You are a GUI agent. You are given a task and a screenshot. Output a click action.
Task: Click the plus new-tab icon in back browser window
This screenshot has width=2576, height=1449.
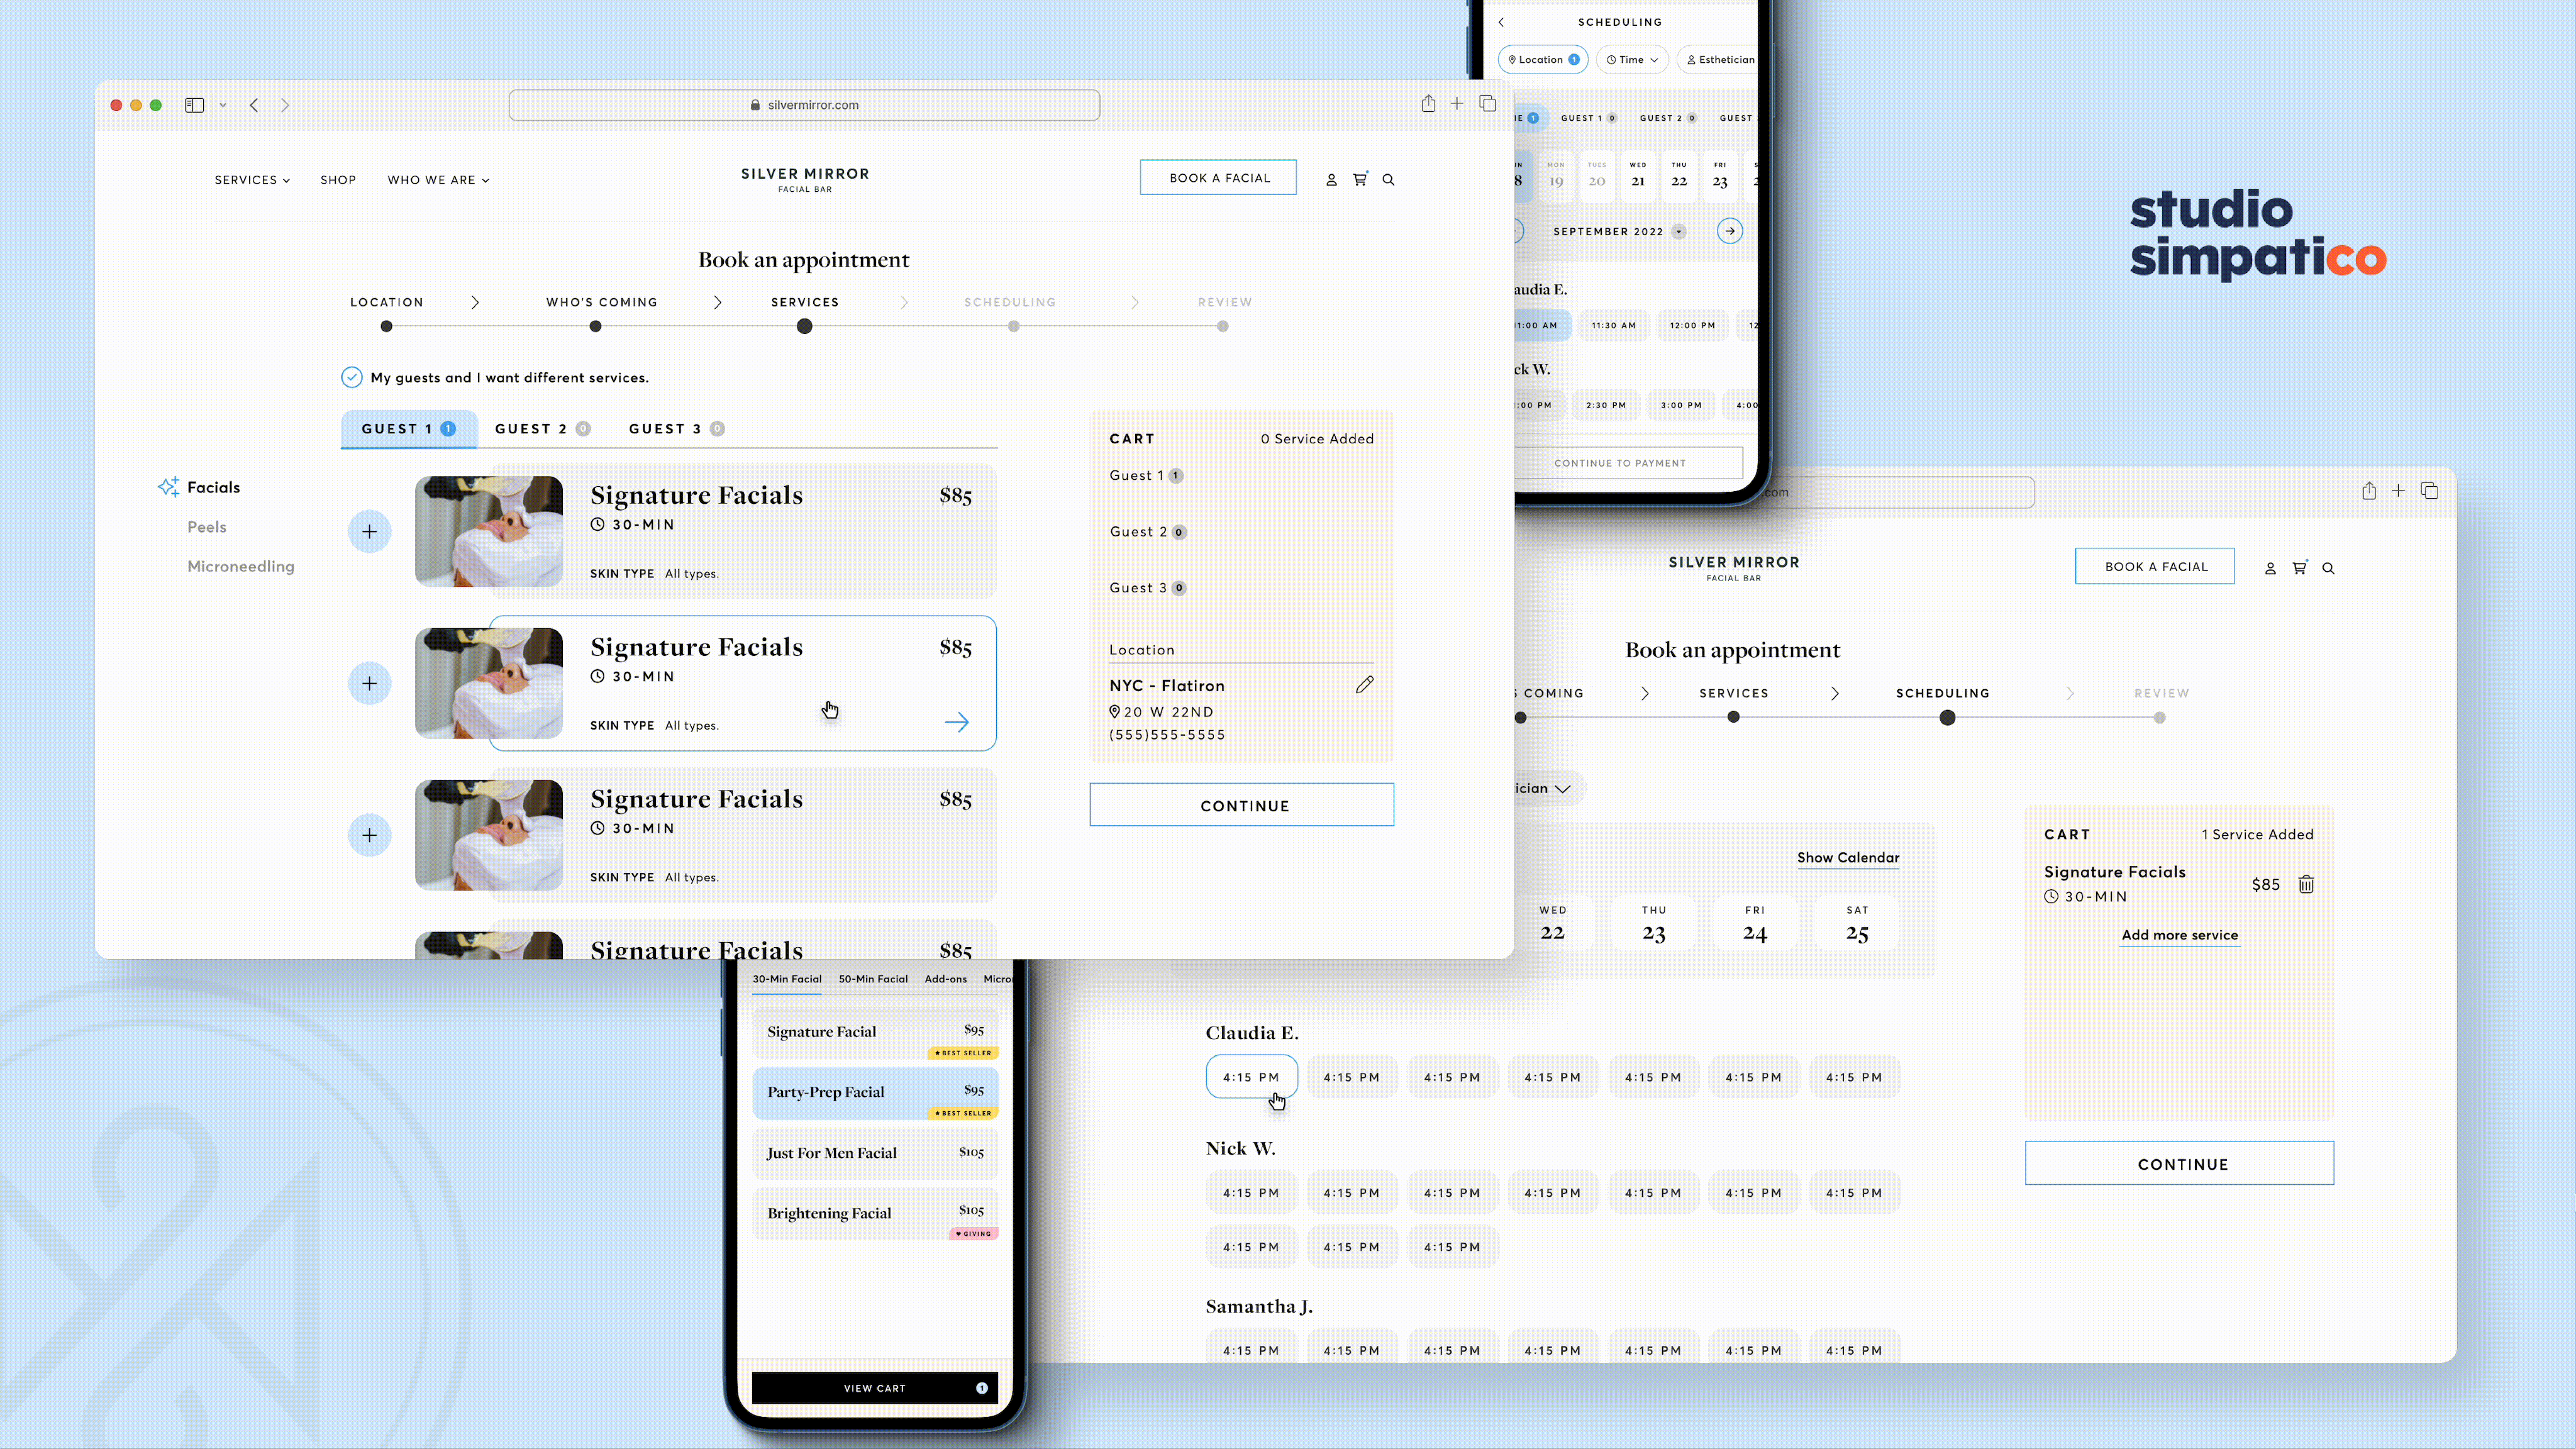click(2398, 490)
